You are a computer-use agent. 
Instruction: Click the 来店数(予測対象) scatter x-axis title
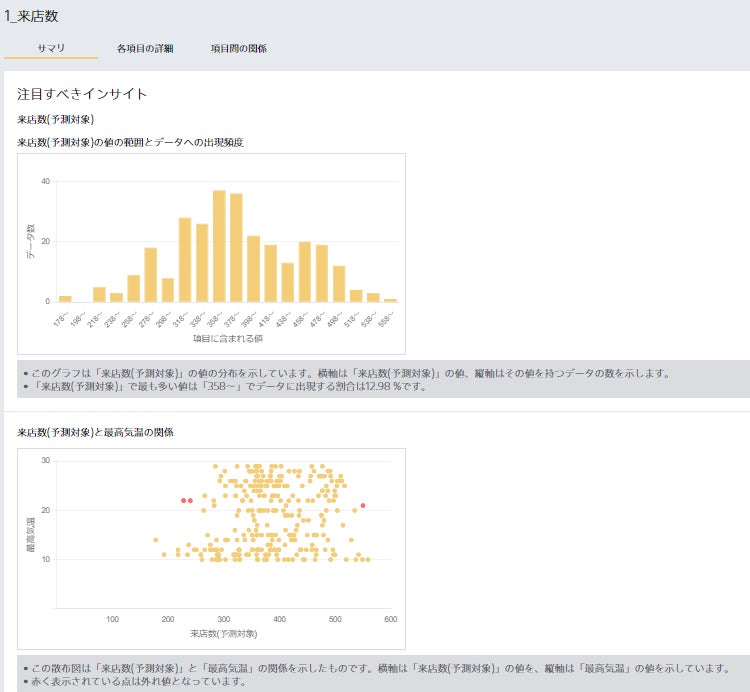click(223, 634)
